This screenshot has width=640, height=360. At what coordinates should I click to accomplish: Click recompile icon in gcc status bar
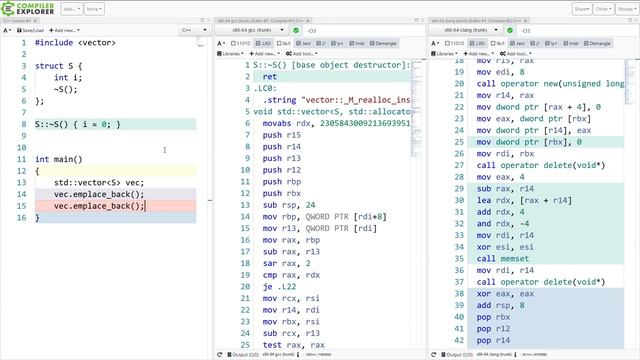point(220,355)
